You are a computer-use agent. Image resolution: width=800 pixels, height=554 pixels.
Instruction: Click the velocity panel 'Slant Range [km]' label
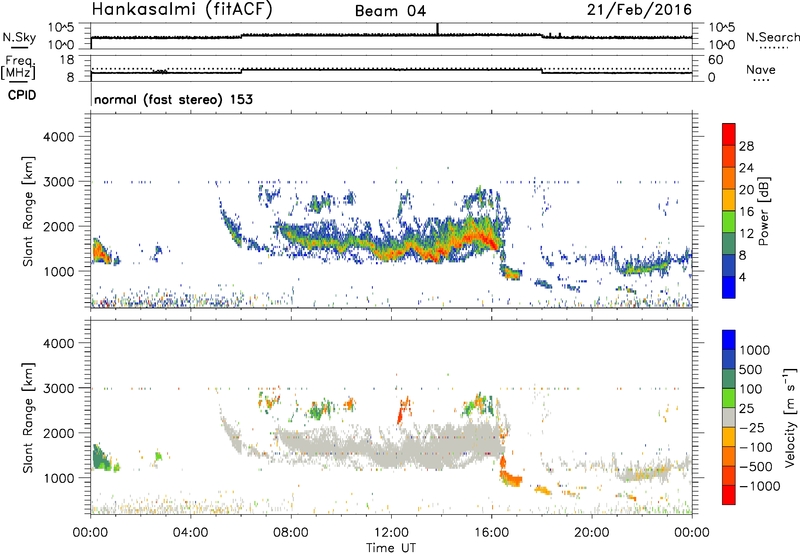28,417
